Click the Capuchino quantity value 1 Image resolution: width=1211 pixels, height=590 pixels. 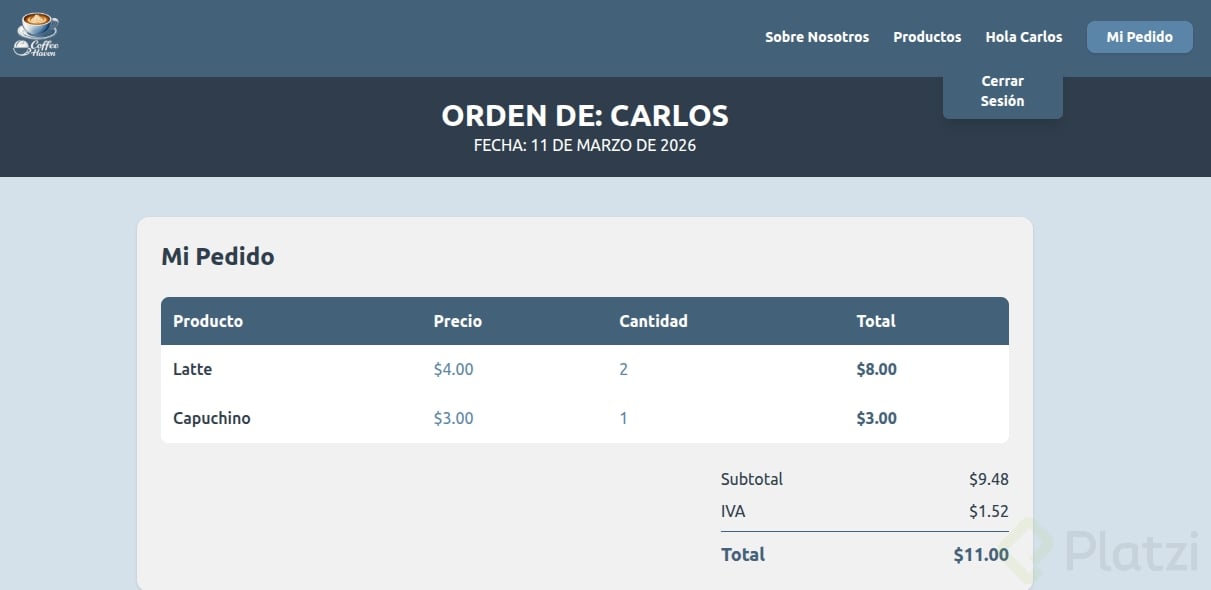pos(624,418)
